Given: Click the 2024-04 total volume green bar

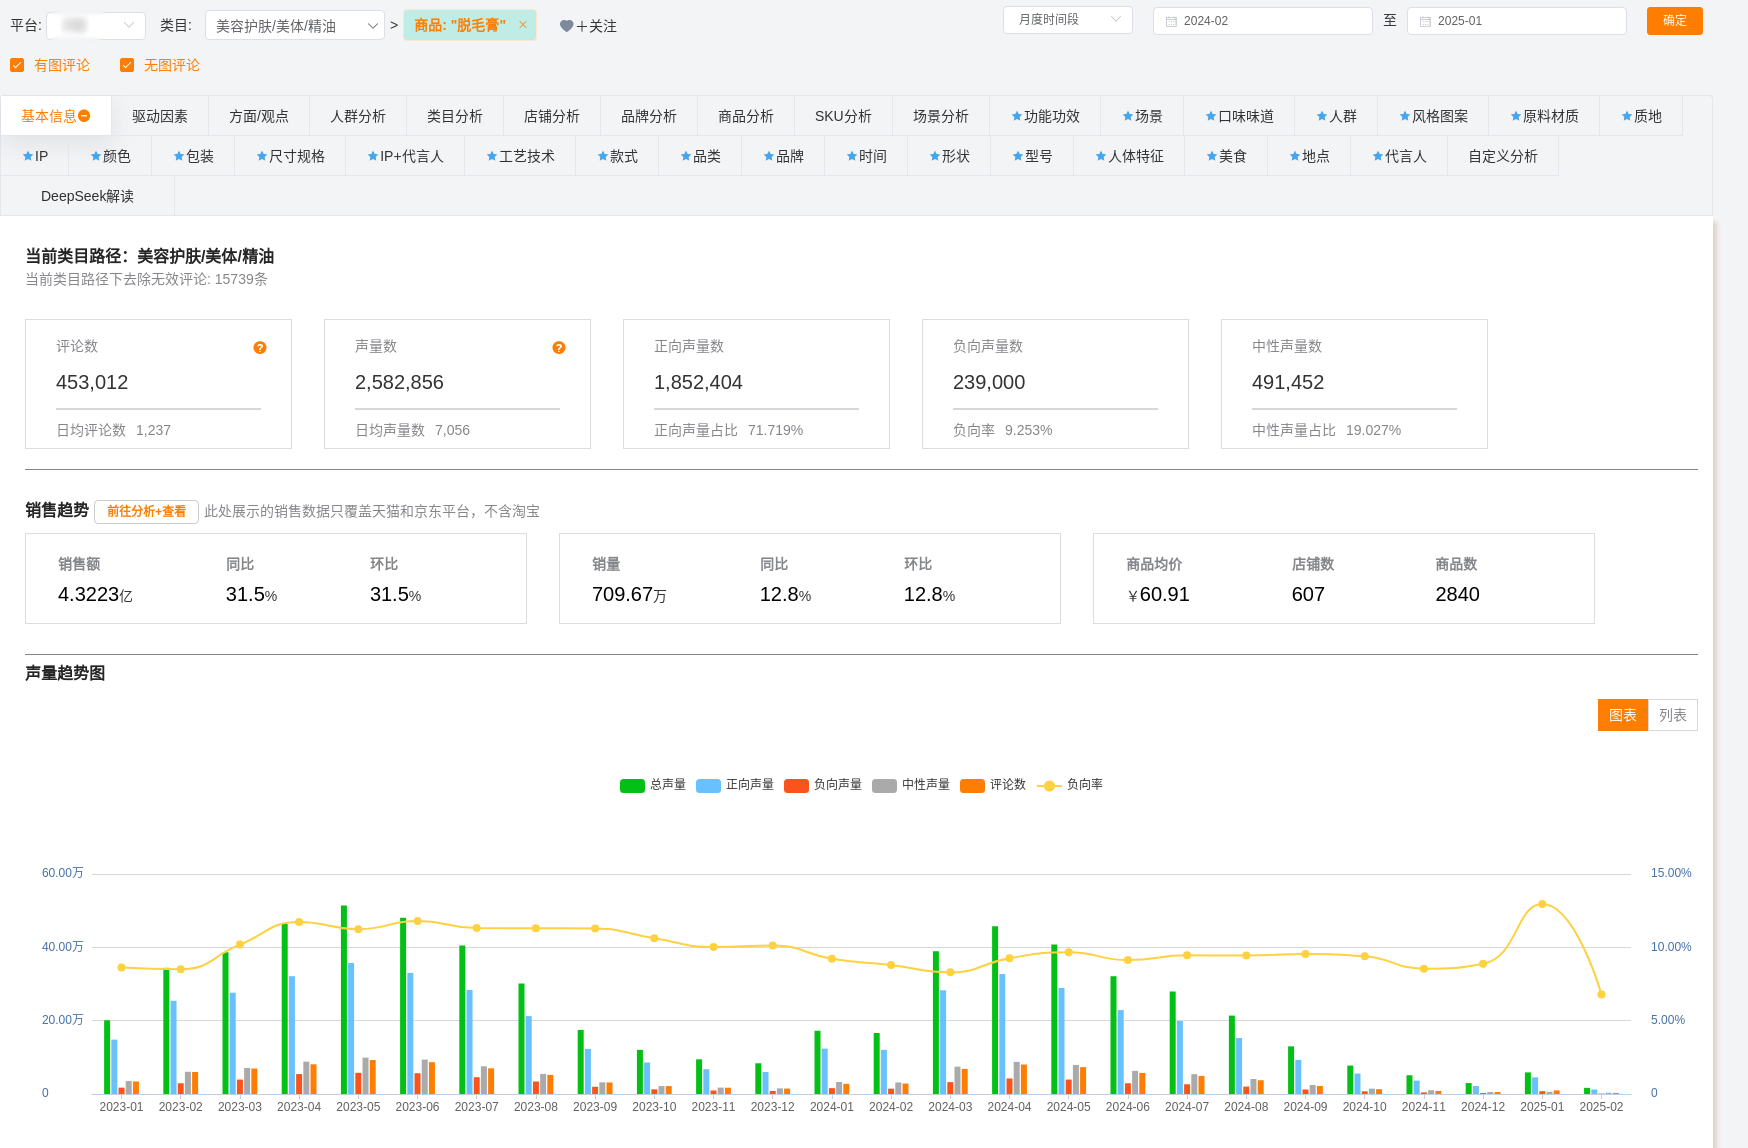Looking at the screenshot, I should point(995,1010).
